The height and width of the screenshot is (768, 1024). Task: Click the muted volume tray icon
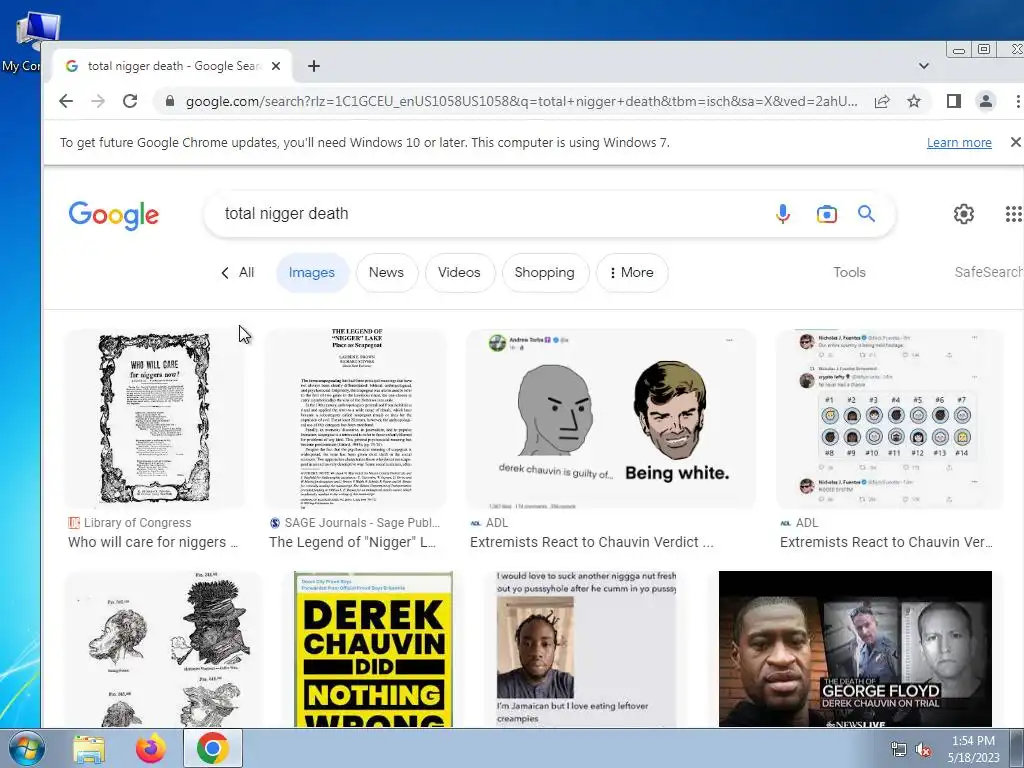923,750
